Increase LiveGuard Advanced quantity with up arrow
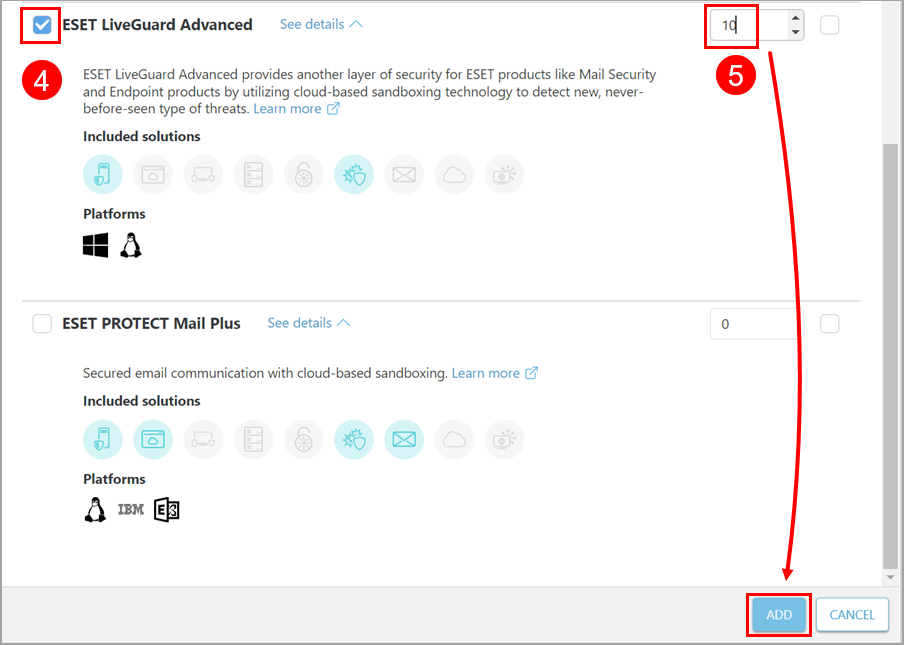Image resolution: width=904 pixels, height=645 pixels. tap(796, 18)
